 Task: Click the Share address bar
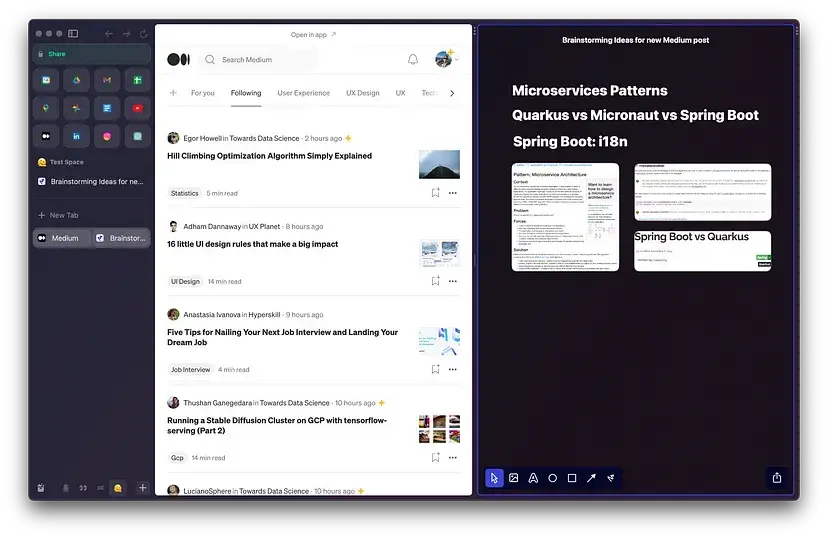[91, 54]
